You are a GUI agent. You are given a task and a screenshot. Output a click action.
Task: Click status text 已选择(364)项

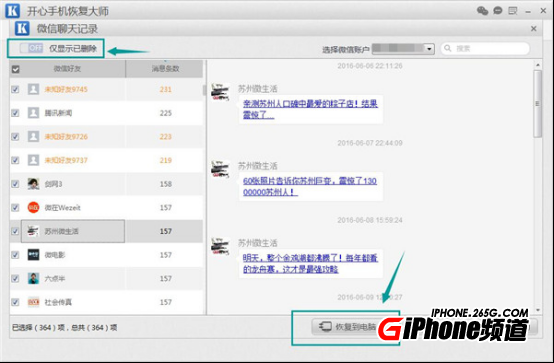pos(38,328)
